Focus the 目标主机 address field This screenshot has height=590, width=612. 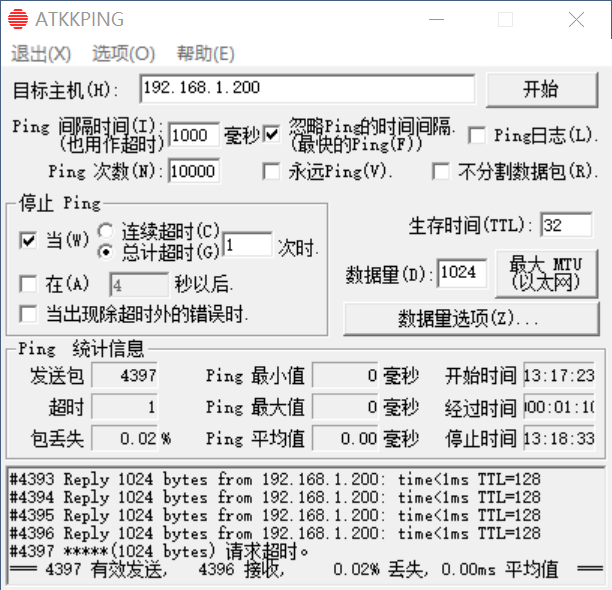click(308, 89)
